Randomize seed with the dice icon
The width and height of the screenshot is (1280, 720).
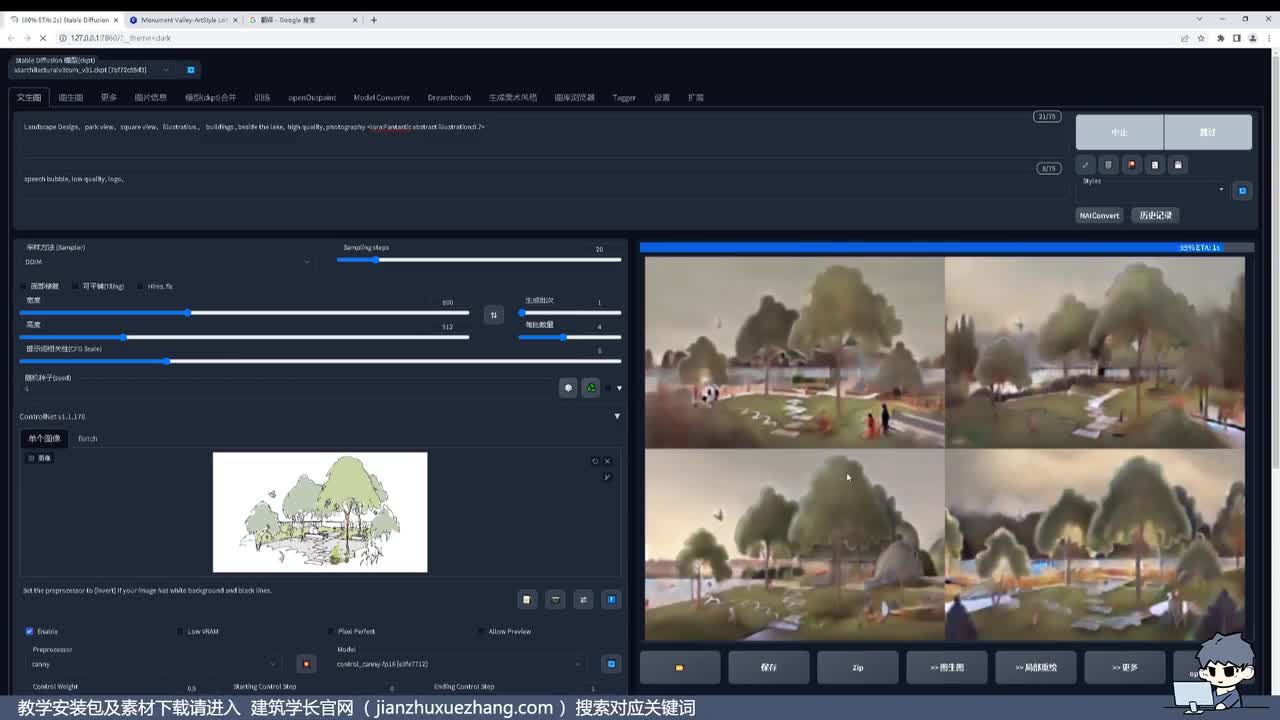[568, 388]
